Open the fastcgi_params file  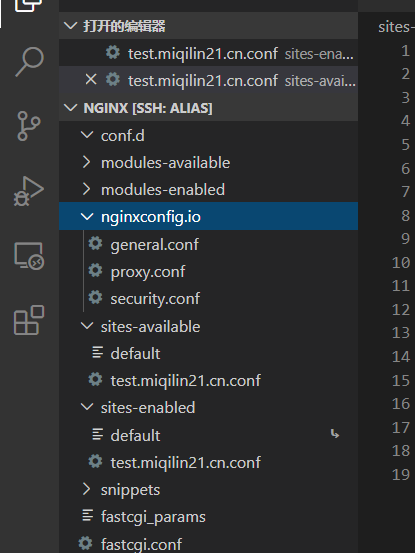[208, 517]
